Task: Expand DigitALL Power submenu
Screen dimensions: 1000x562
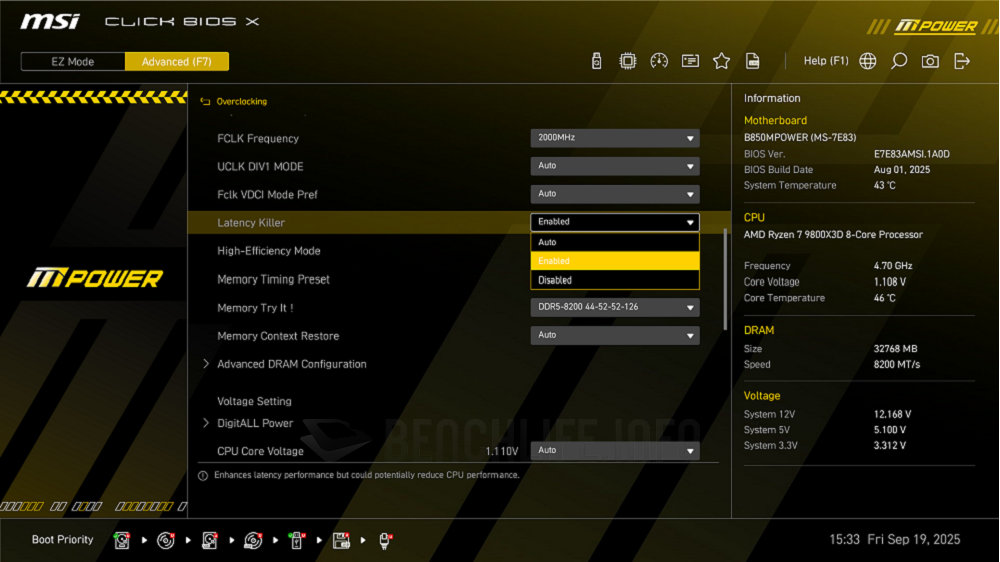Action: coord(255,423)
